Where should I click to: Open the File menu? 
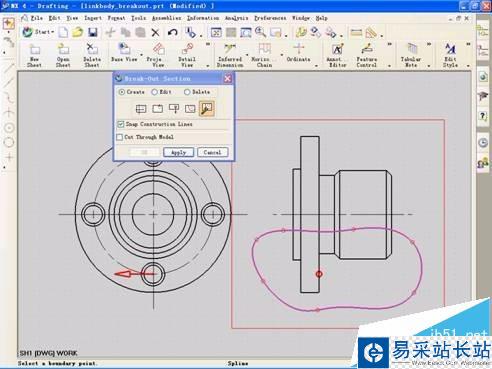36,18
